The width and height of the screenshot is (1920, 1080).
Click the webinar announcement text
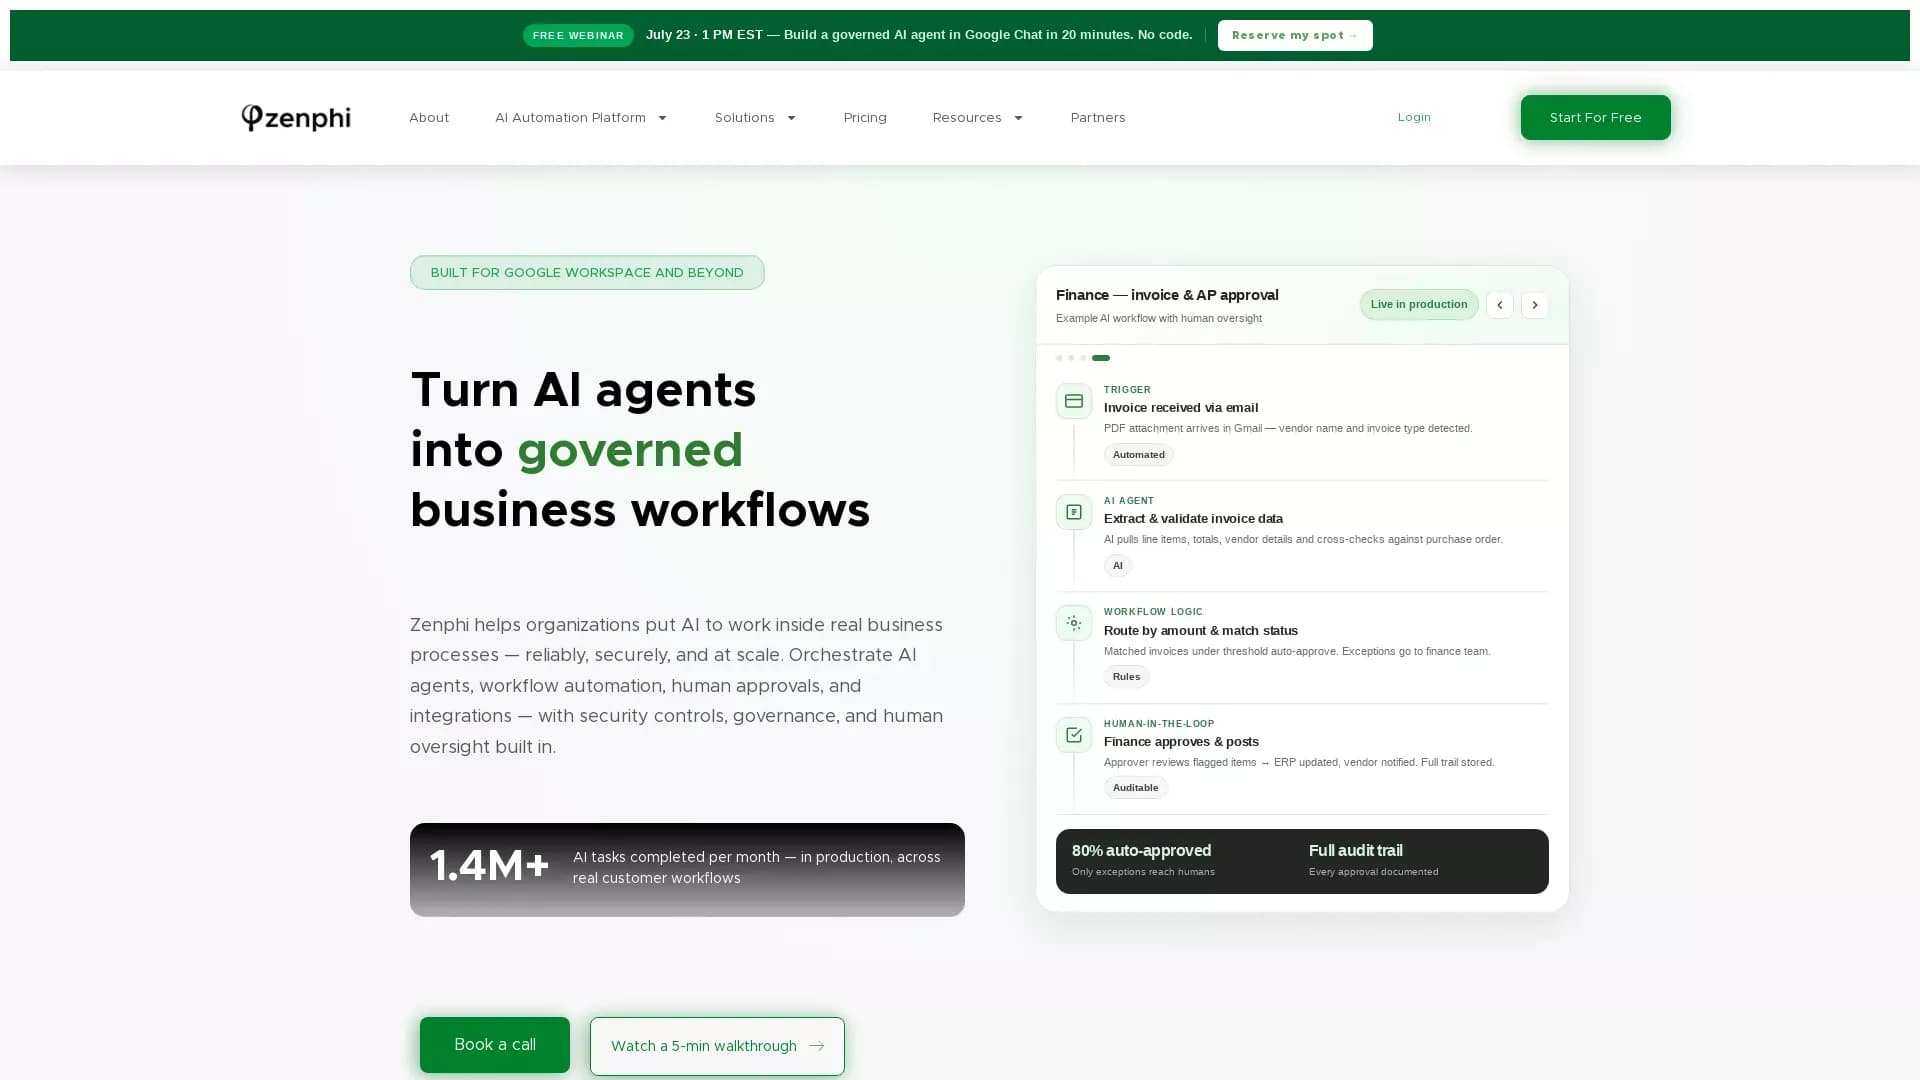point(919,35)
